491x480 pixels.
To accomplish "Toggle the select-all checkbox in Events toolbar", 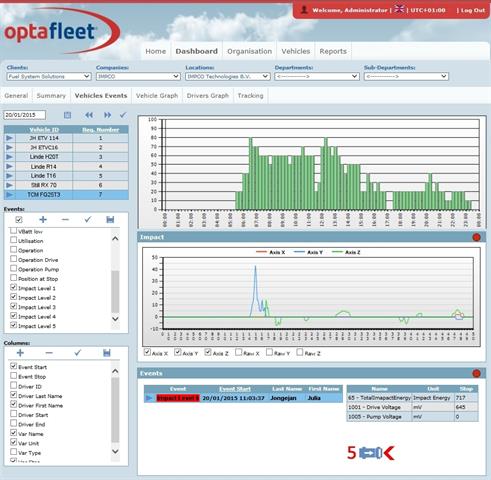I will pos(19,220).
